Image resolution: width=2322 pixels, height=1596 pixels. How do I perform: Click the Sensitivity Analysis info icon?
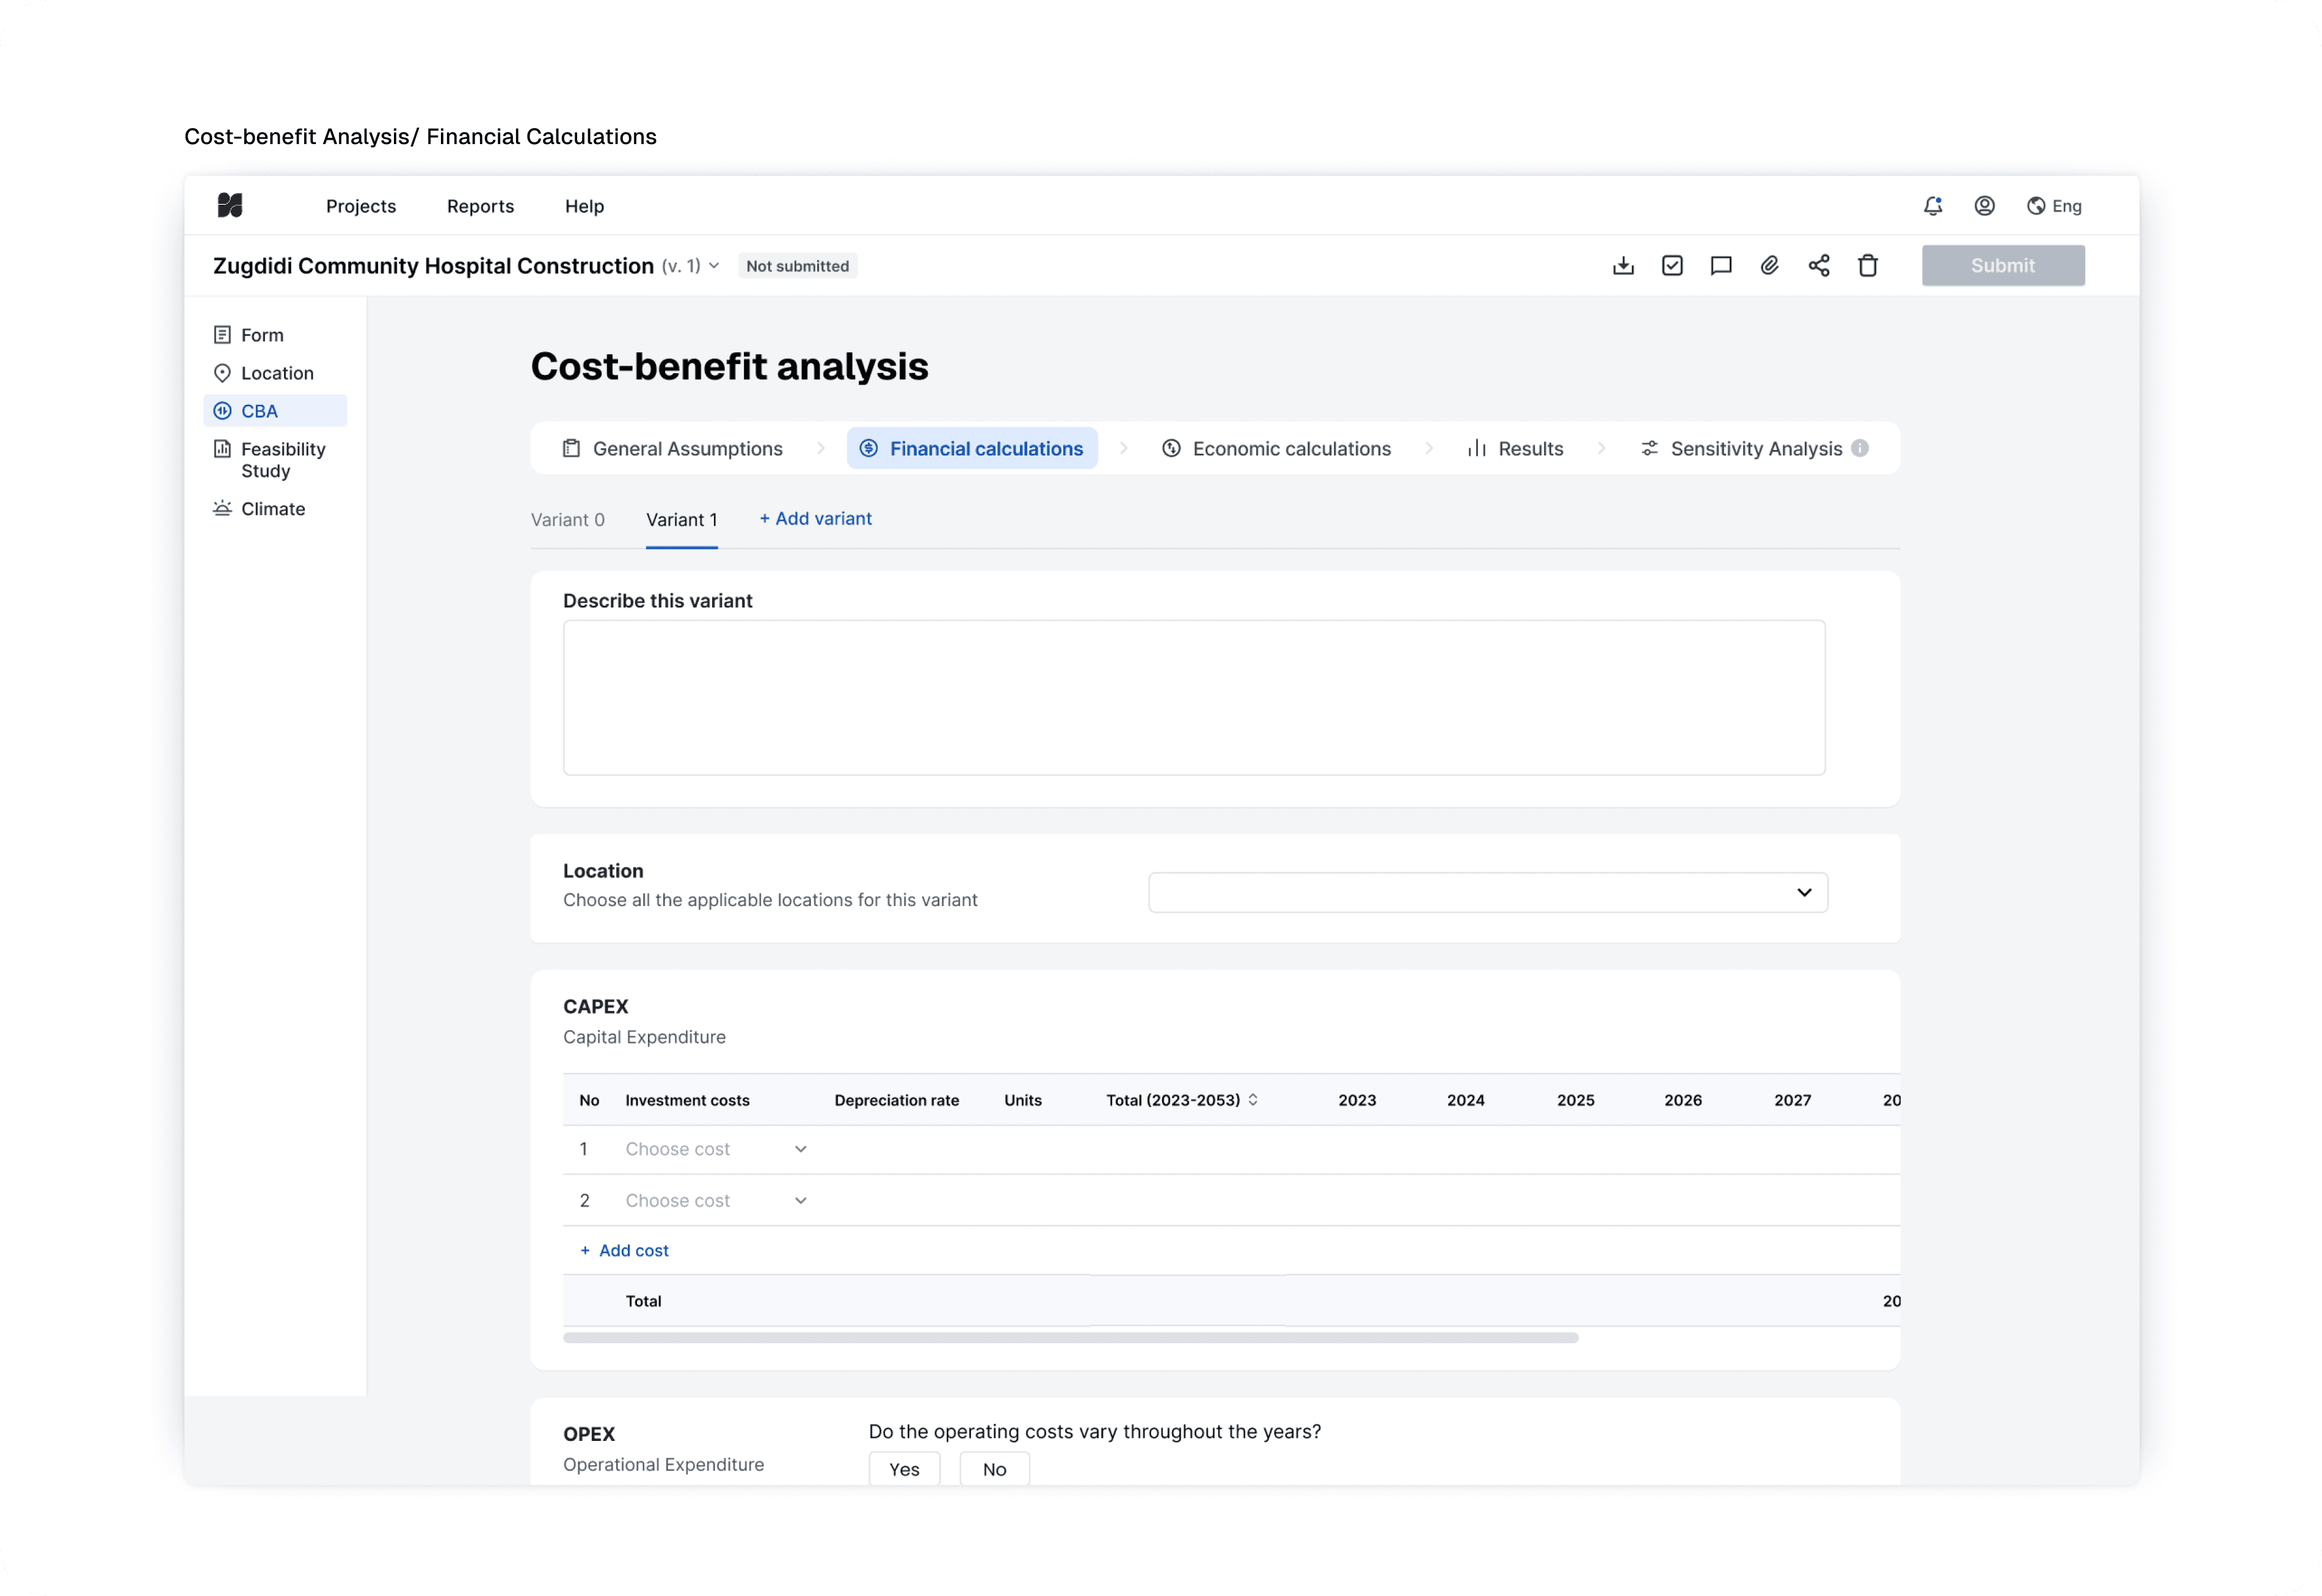click(x=1859, y=449)
